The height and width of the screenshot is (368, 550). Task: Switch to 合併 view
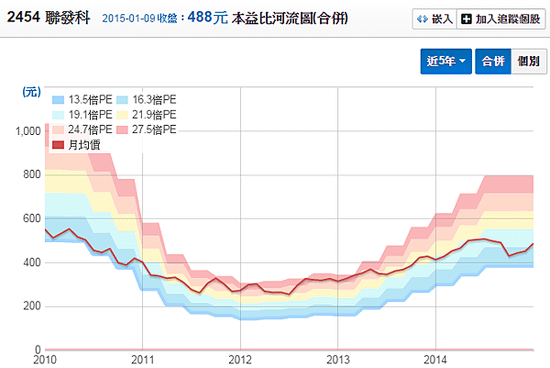pos(493,61)
